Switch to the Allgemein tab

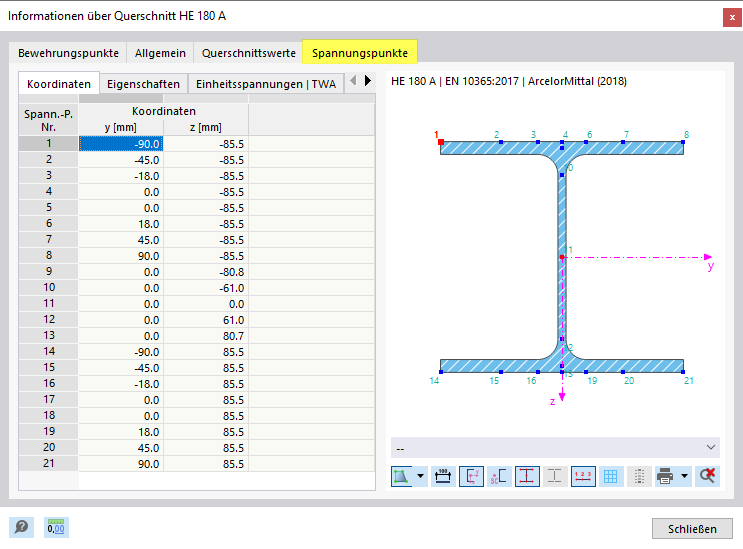[160, 53]
